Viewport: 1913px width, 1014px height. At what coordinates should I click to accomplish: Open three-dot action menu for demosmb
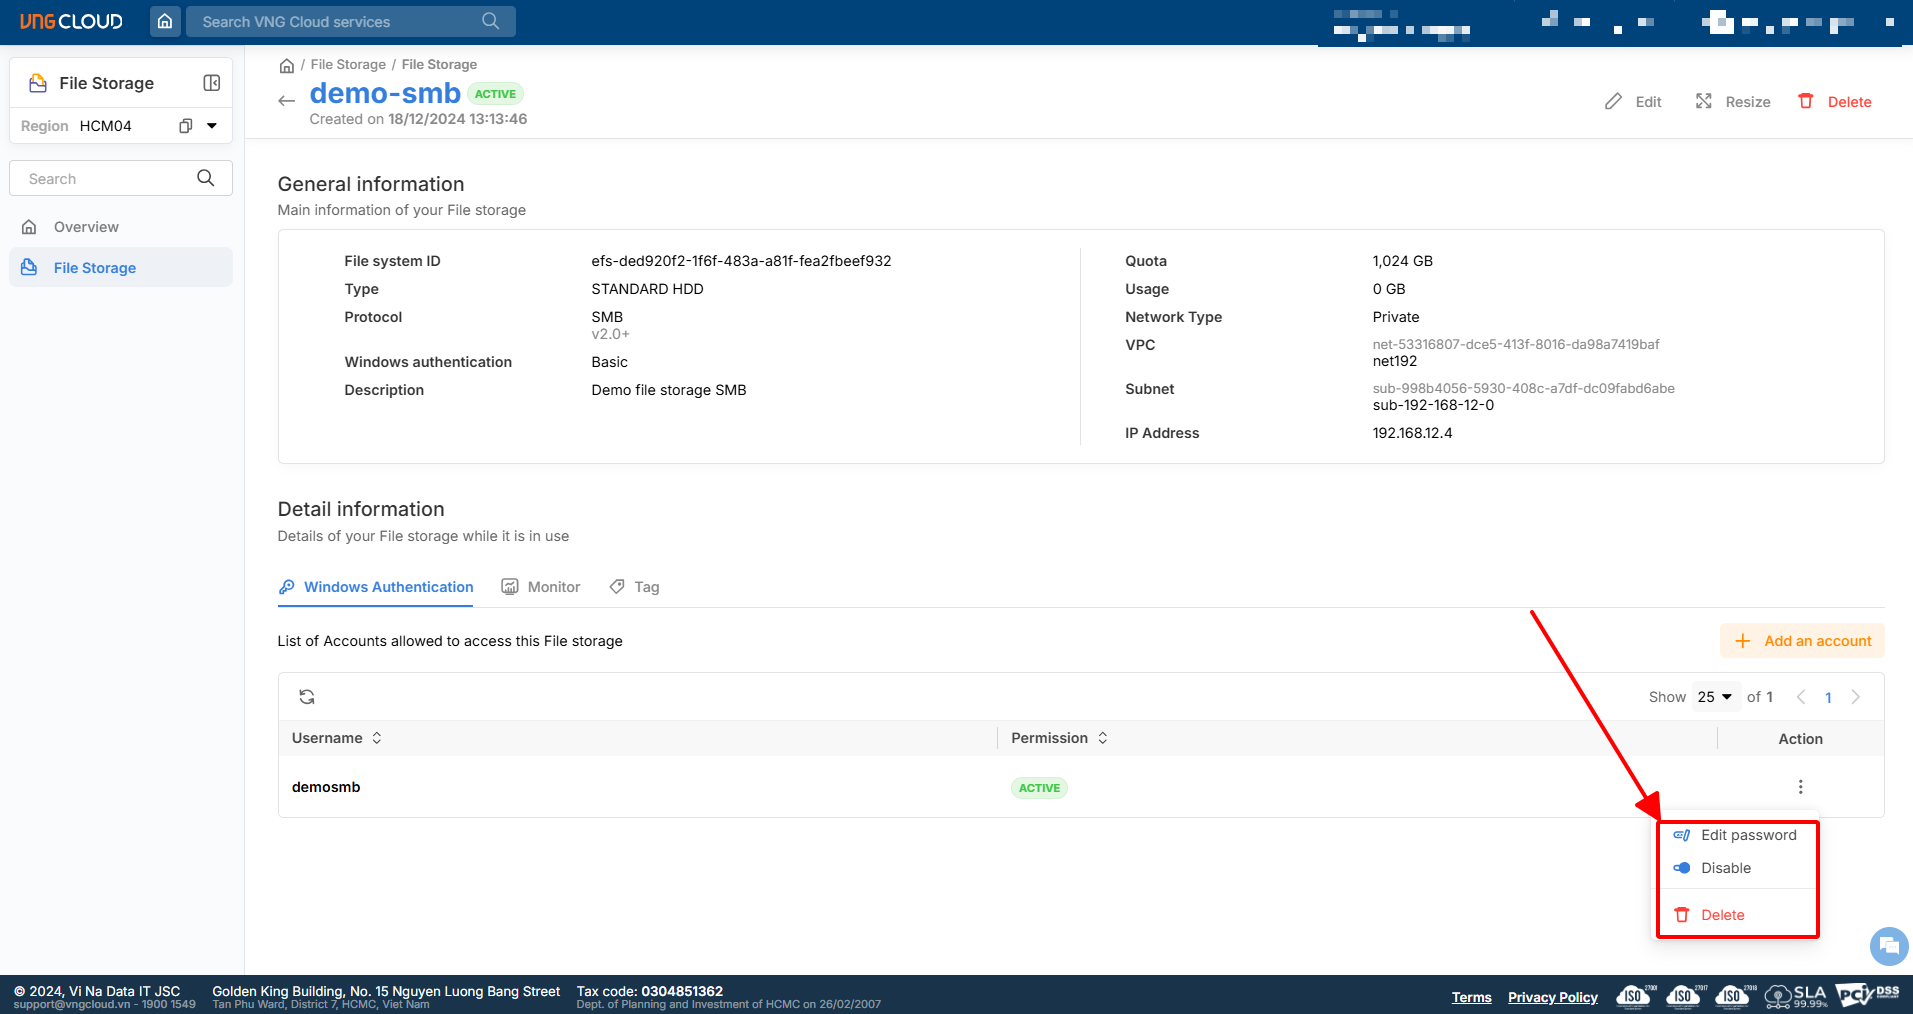[1800, 787]
